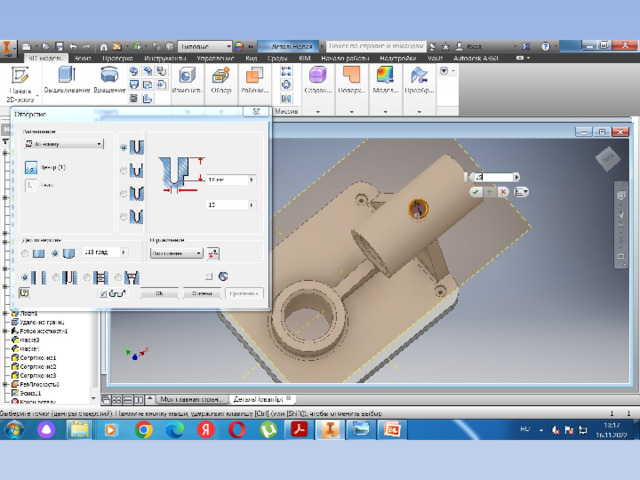The image size is (640, 480).
Task: Click the OK button in hole dialog
Action: pos(159,293)
